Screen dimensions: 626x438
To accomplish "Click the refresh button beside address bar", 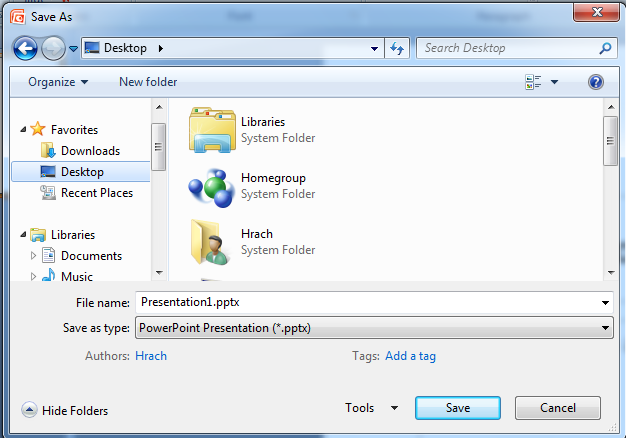I will pyautogui.click(x=397, y=48).
